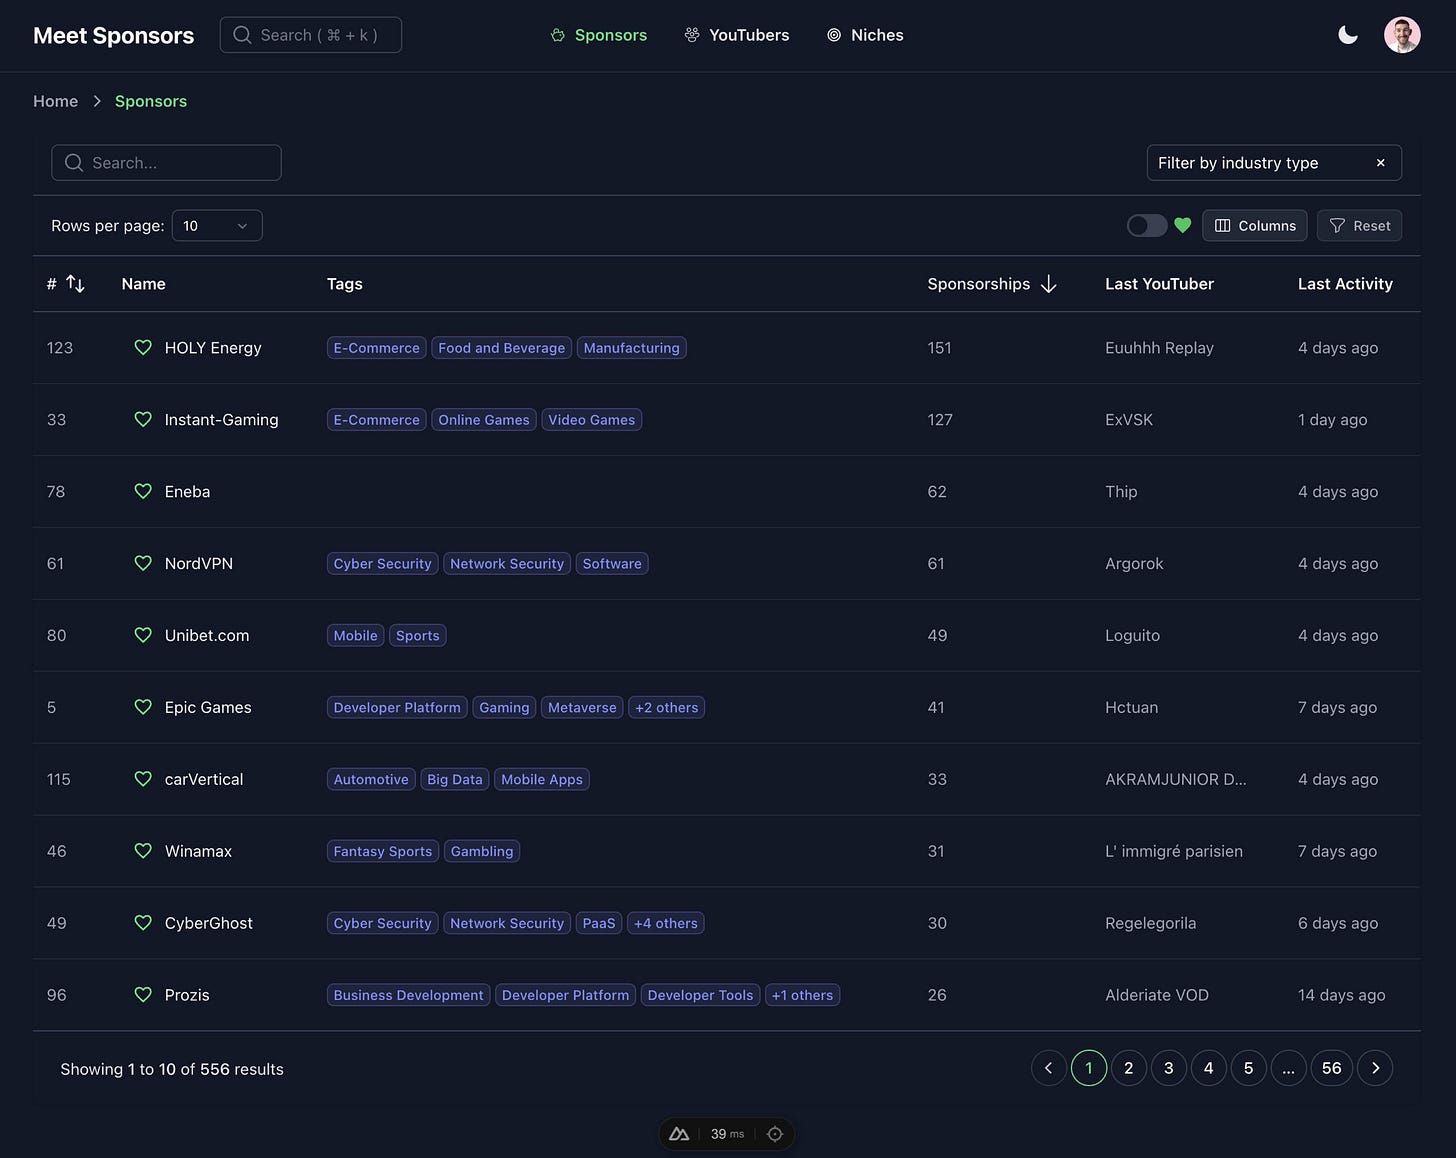1456x1158 pixels.
Task: Favorite Eneba with heart icon
Action: coord(143,491)
